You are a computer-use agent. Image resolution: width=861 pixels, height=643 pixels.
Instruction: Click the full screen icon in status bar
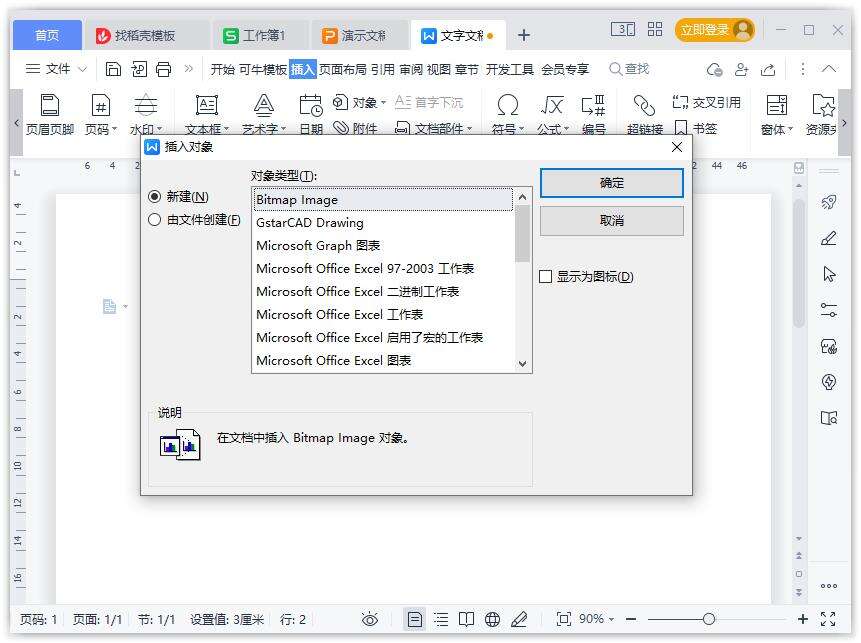tap(828, 619)
